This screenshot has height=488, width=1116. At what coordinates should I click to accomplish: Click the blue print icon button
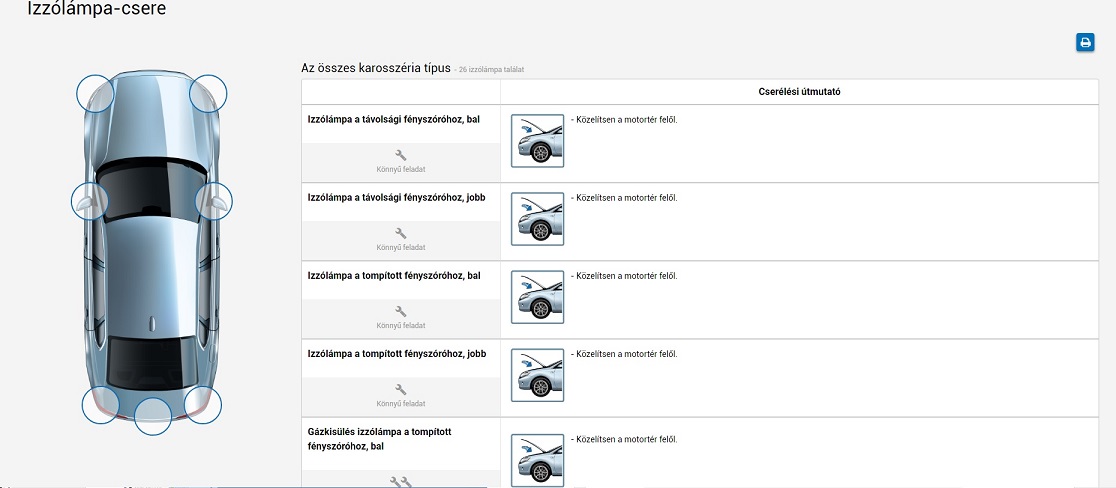tap(1085, 42)
